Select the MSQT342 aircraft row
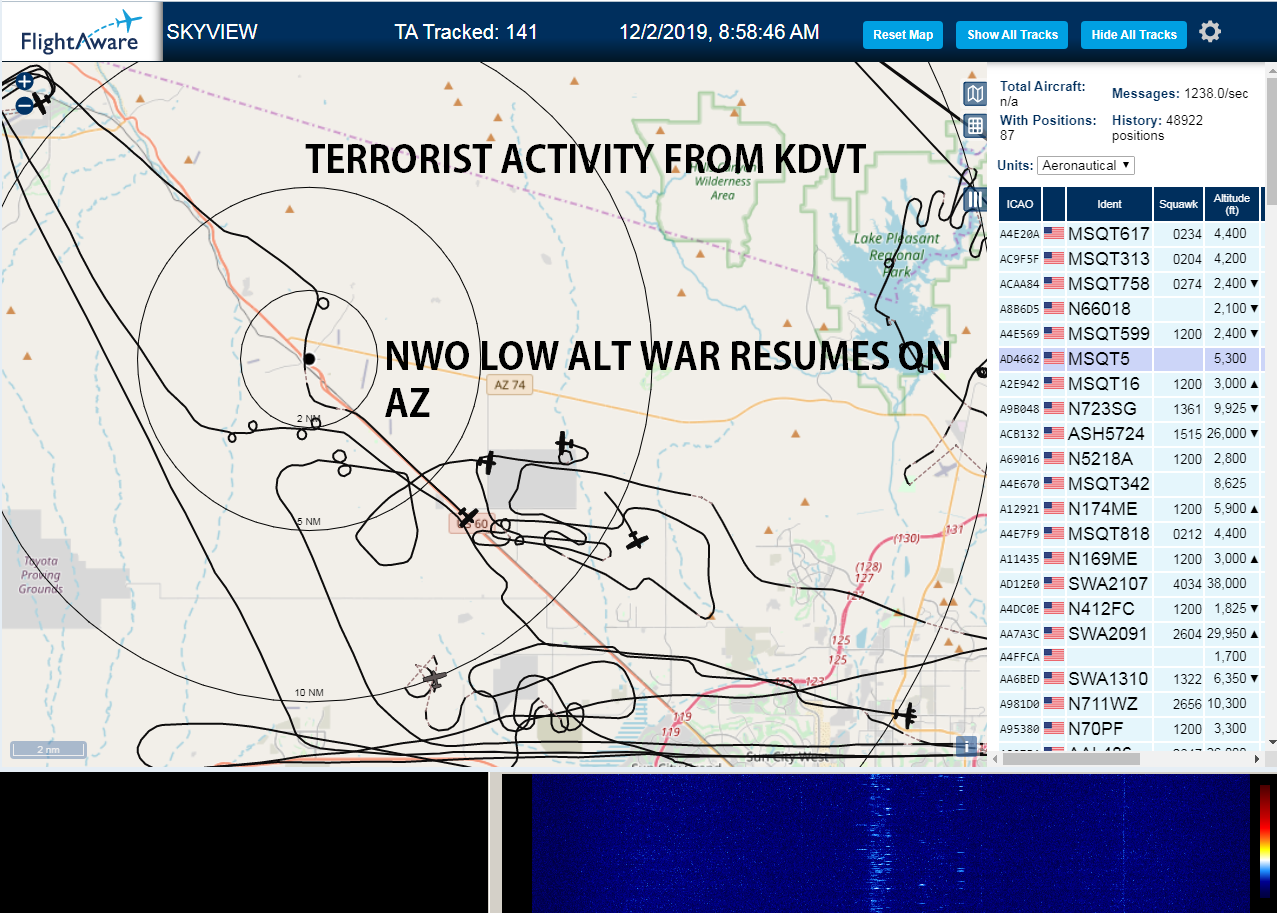Viewport: 1277px width, 913px height. [x=1130, y=484]
